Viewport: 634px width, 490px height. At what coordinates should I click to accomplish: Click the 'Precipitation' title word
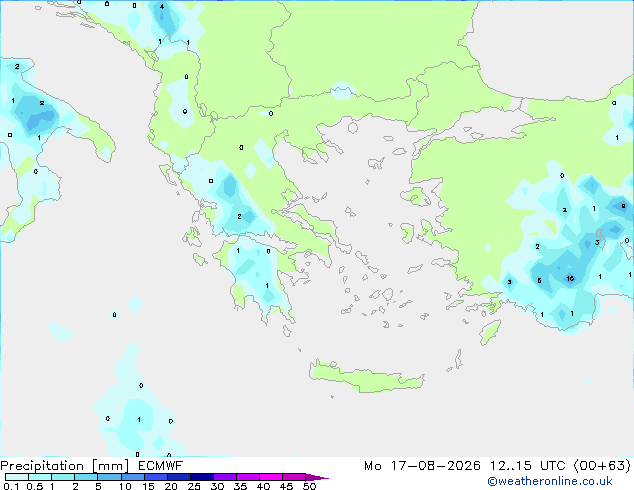tap(42, 466)
